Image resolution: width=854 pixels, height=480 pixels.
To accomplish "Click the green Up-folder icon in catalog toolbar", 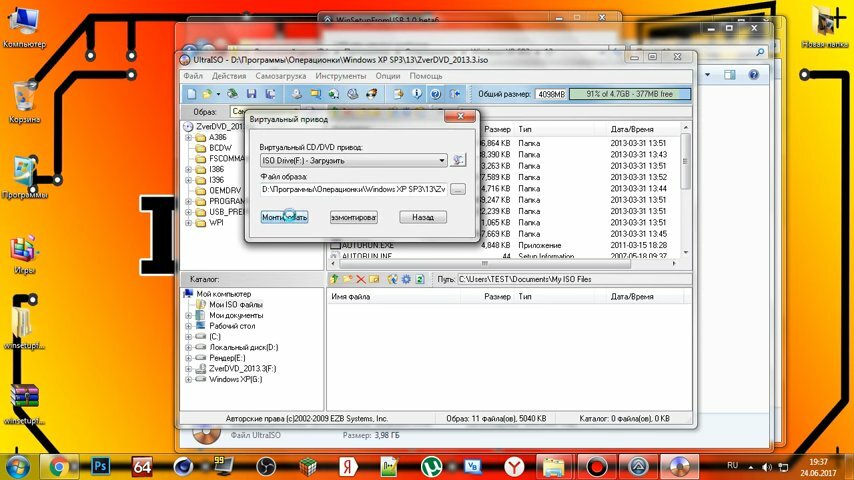I will 334,279.
